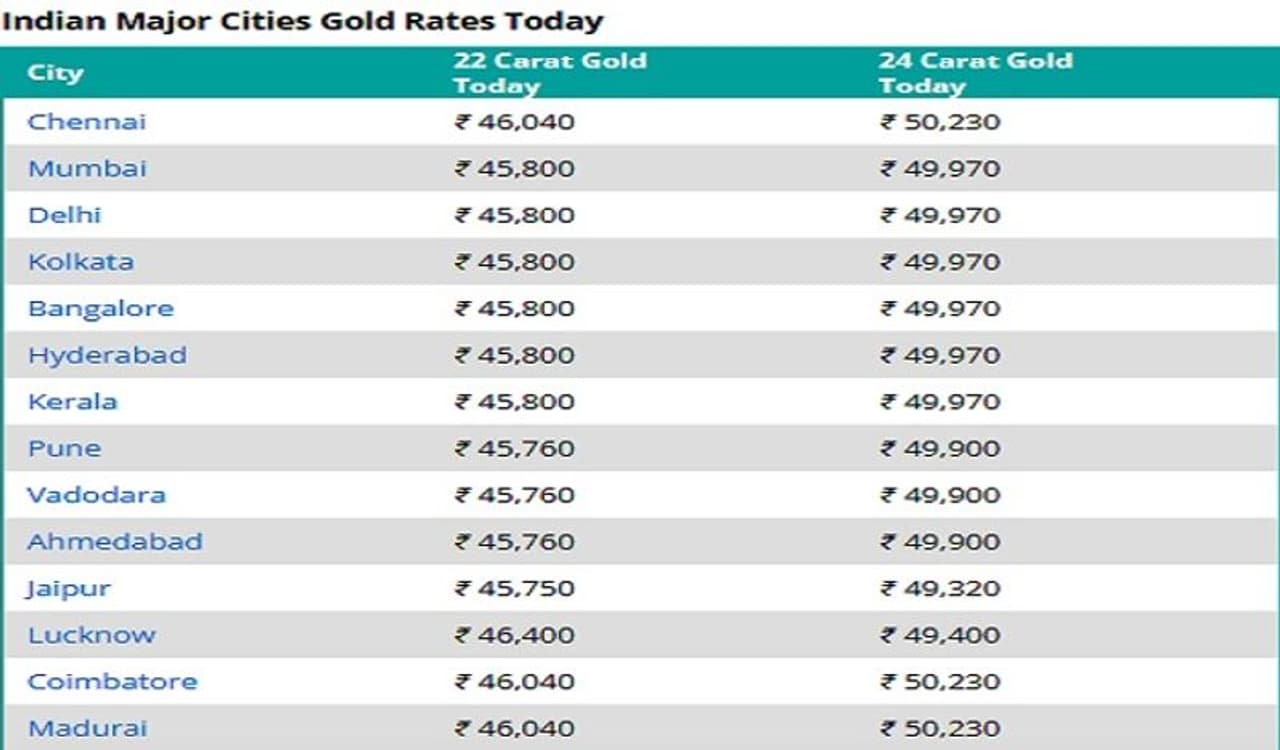Click Jaipur's 24 carat price ₹49,320
The height and width of the screenshot is (750, 1280).
[940, 588]
